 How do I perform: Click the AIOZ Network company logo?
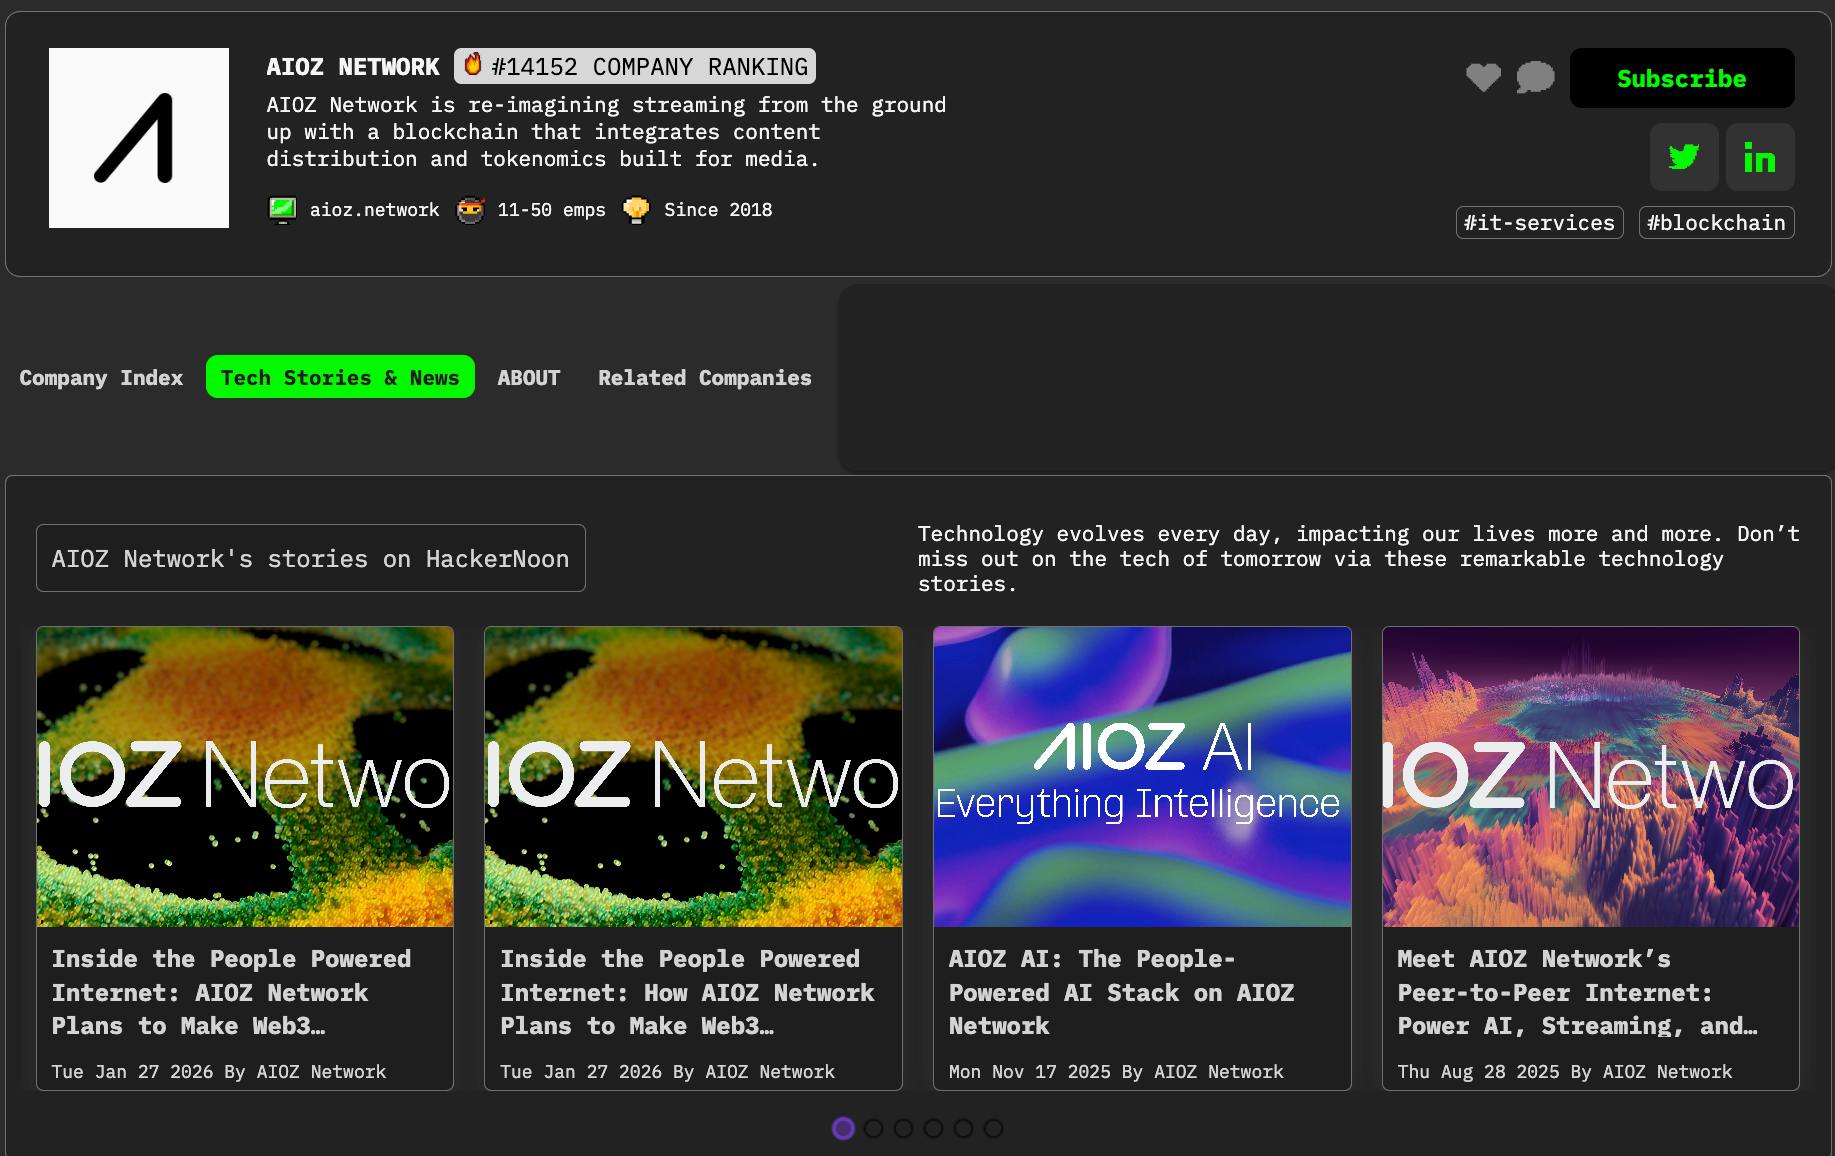tap(139, 138)
